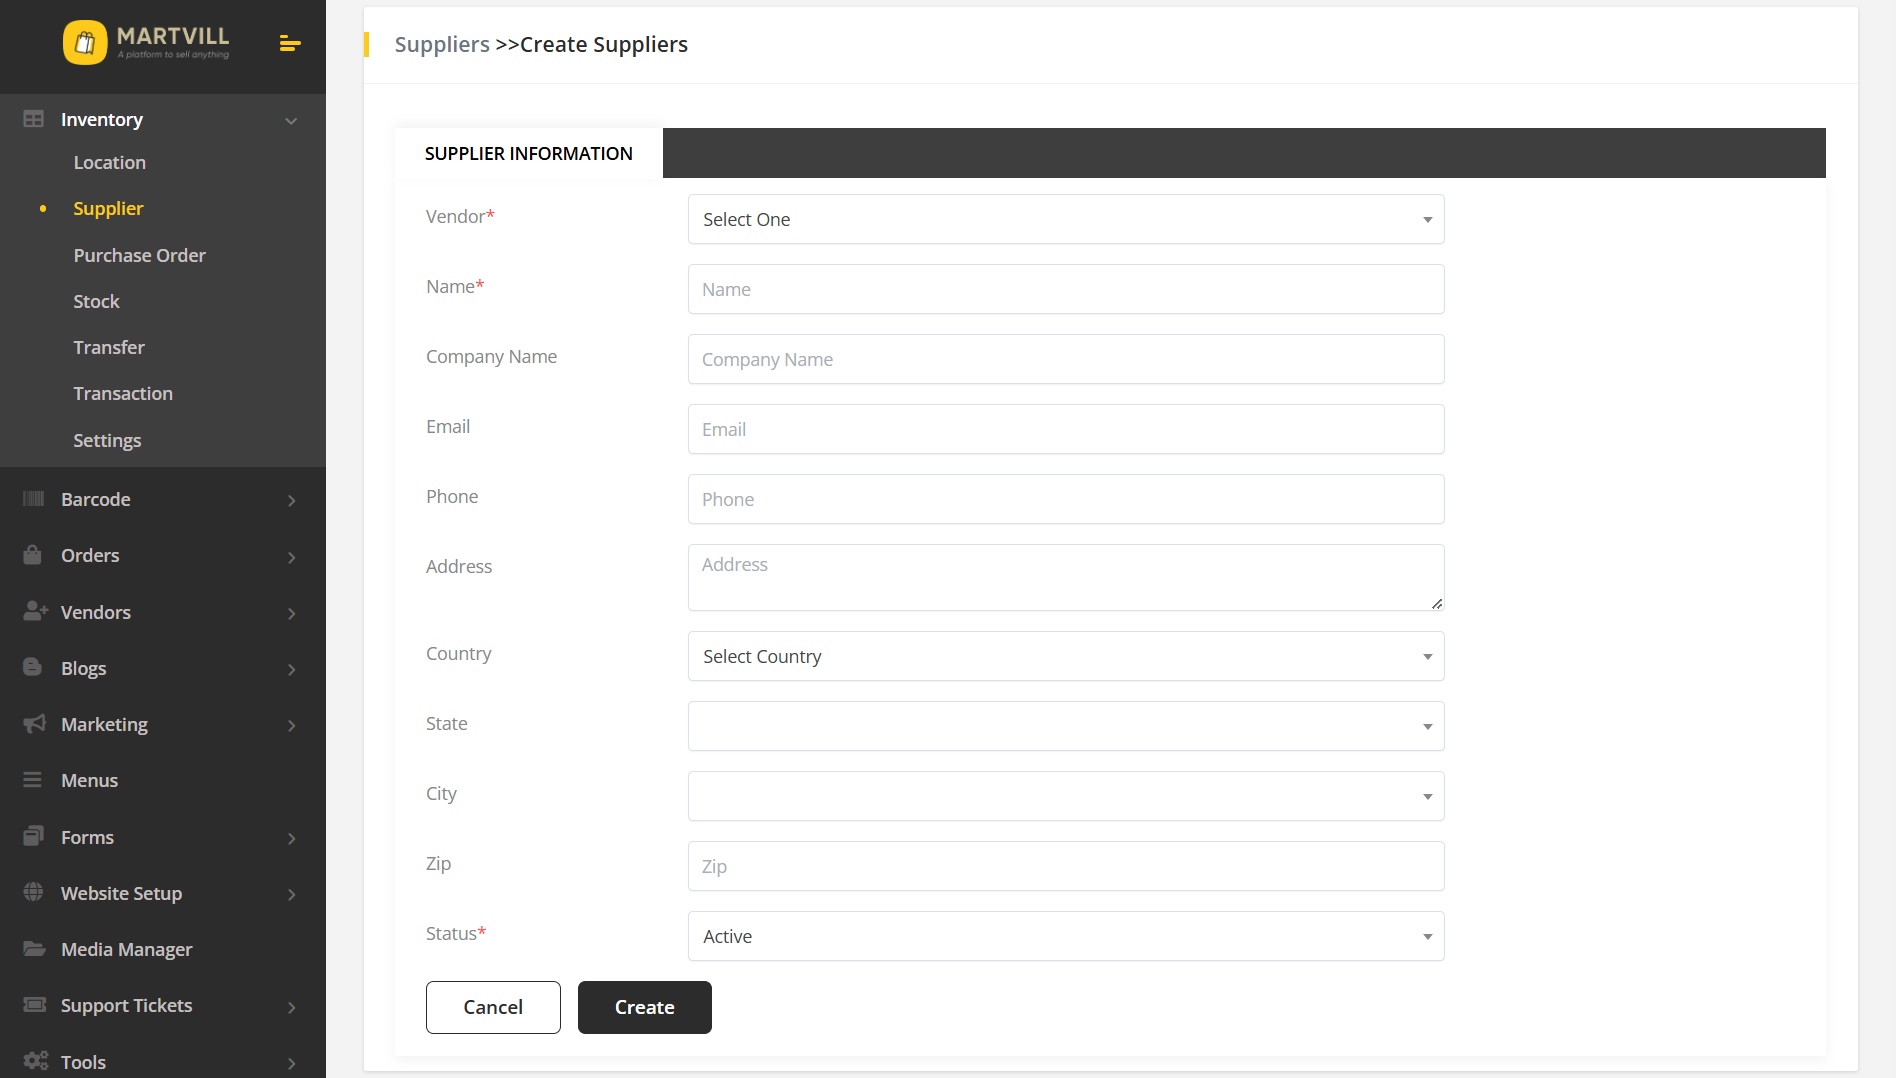Click the Support Tickets icon
The width and height of the screenshot is (1896, 1078).
33,1005
